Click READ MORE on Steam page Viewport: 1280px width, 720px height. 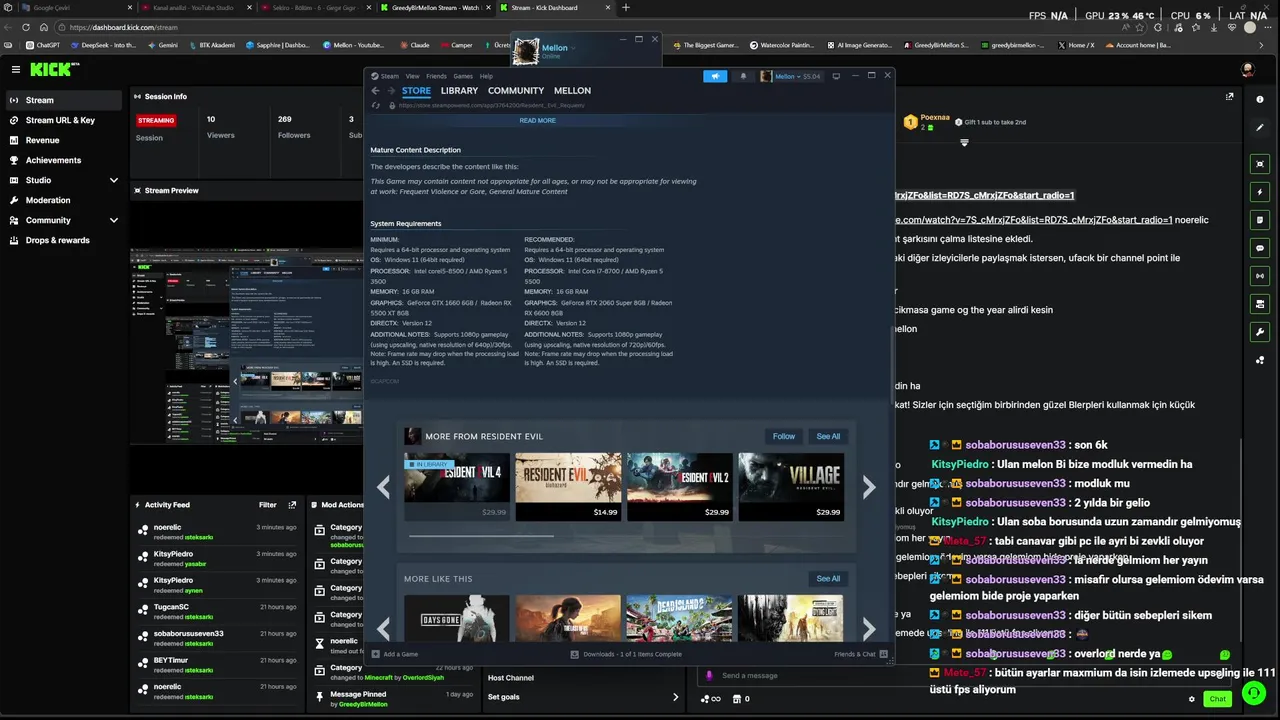click(537, 120)
